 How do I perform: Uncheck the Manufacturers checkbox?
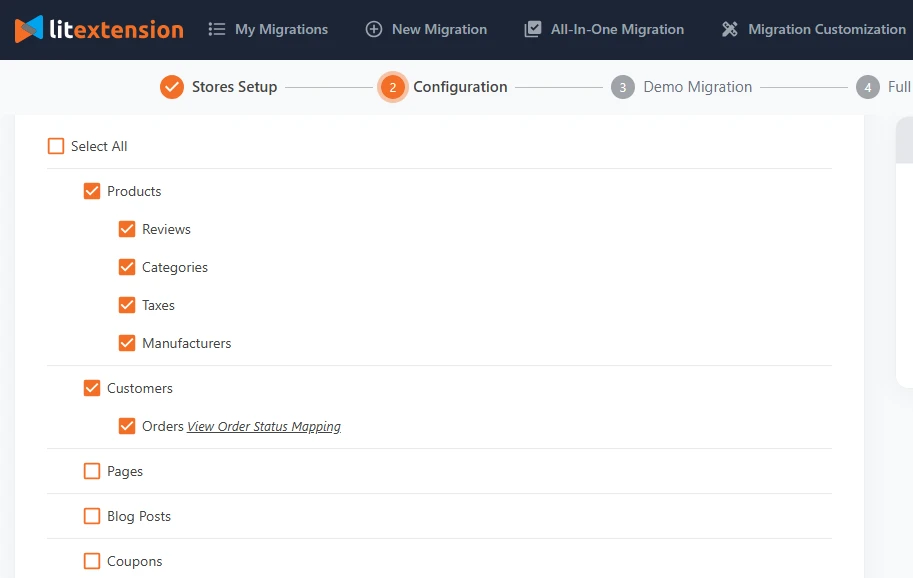click(127, 343)
